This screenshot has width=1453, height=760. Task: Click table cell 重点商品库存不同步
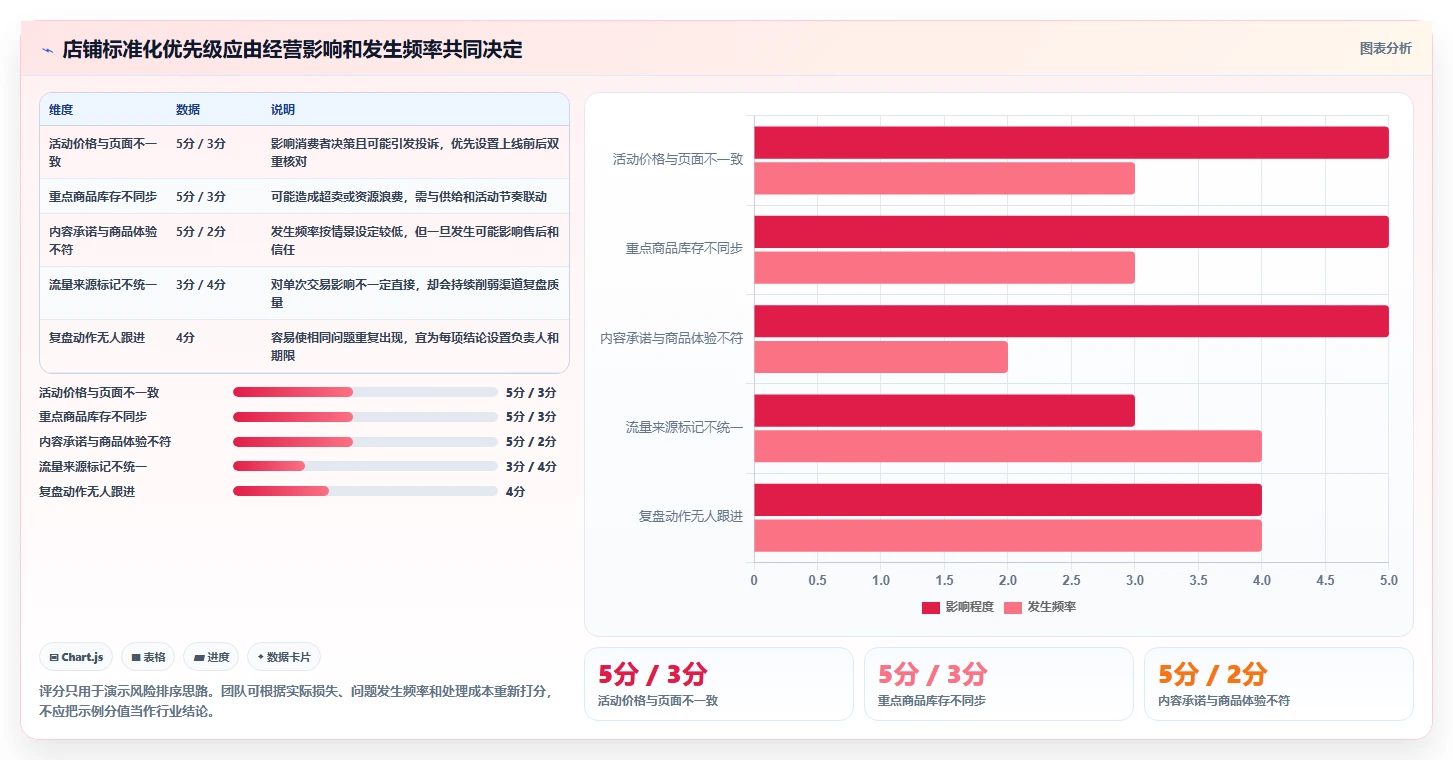104,196
